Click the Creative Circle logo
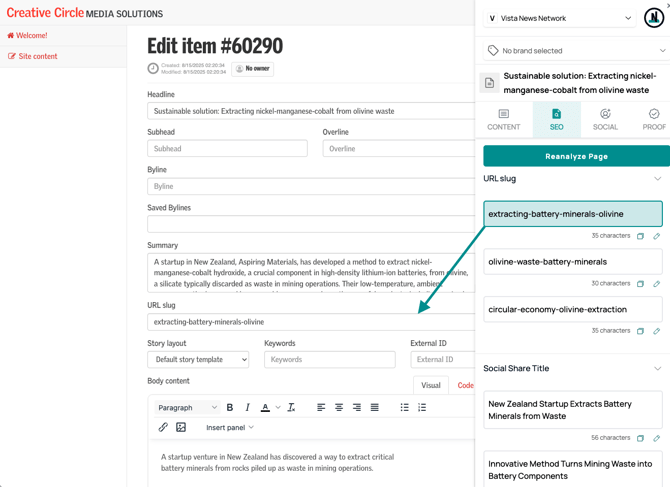This screenshot has width=670, height=487. pos(85,13)
